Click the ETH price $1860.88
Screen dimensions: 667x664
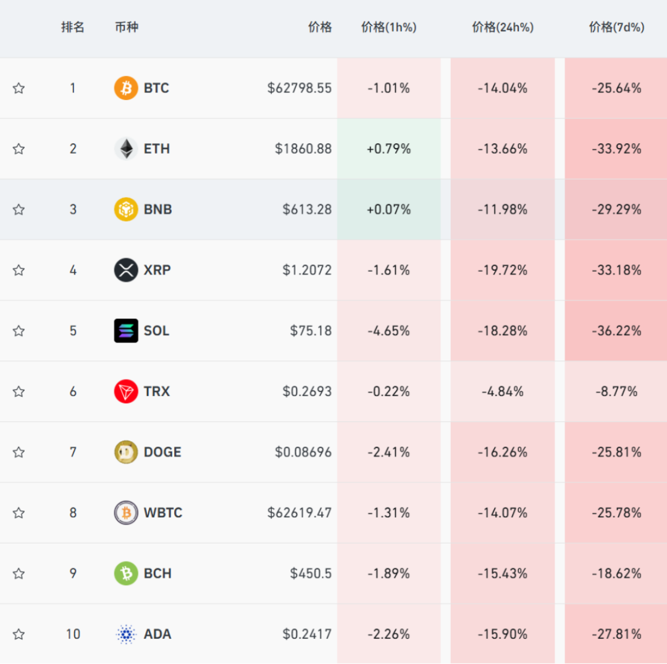(x=303, y=149)
